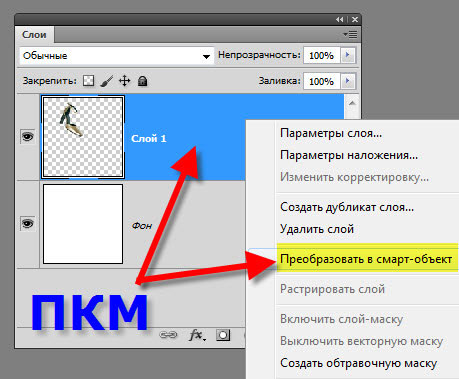This screenshot has width=459, height=379.
Task: Click the Заливка 100% field
Action: pyautogui.click(x=322, y=81)
